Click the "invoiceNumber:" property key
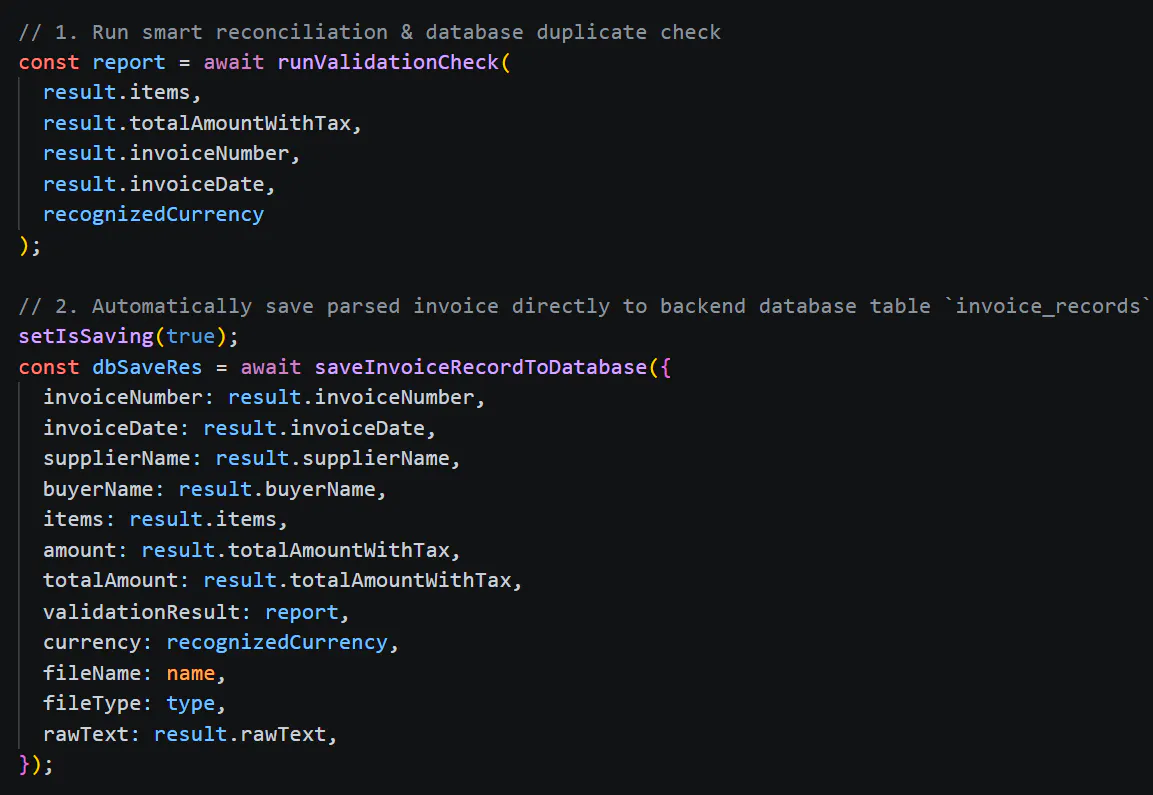This screenshot has height=795, width=1153. click(128, 398)
